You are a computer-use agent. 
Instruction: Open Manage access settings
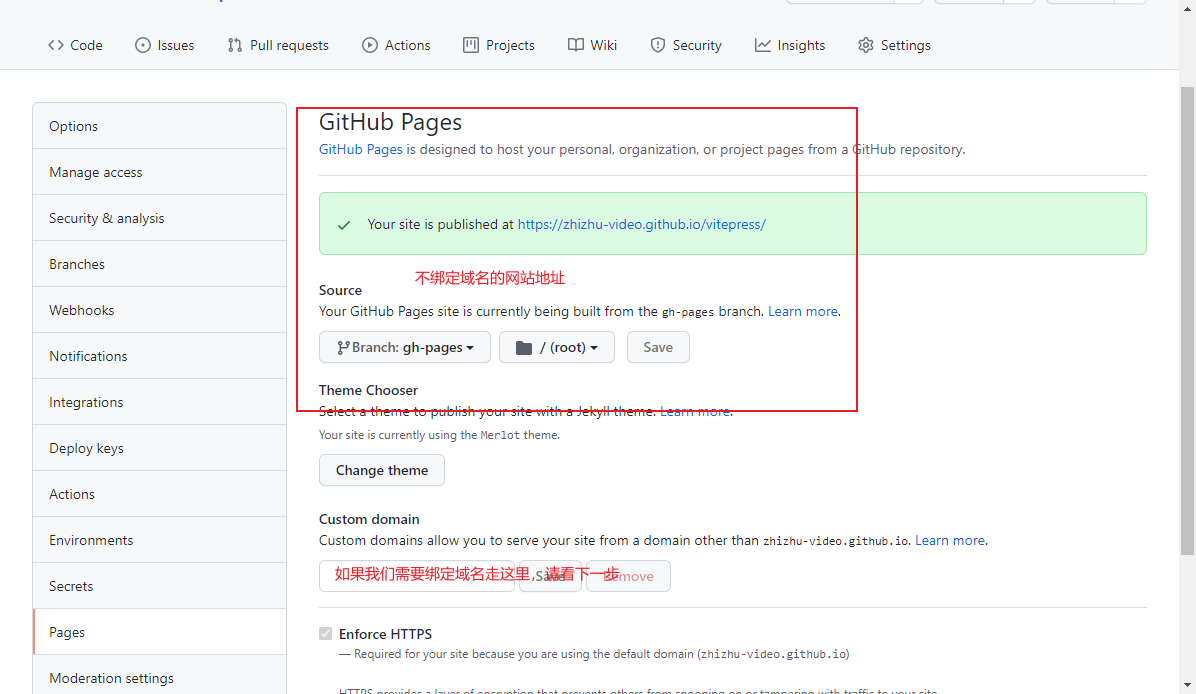(159, 172)
